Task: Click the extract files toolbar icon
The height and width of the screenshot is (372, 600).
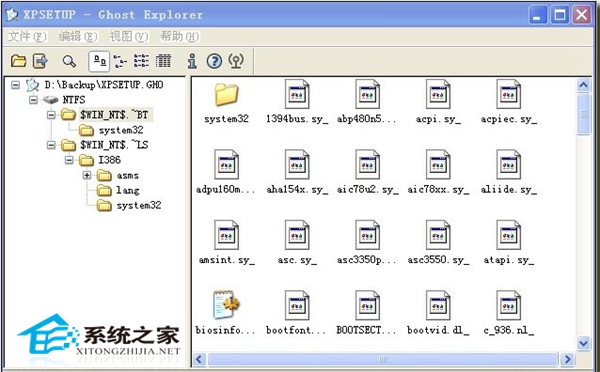Action: [40, 61]
